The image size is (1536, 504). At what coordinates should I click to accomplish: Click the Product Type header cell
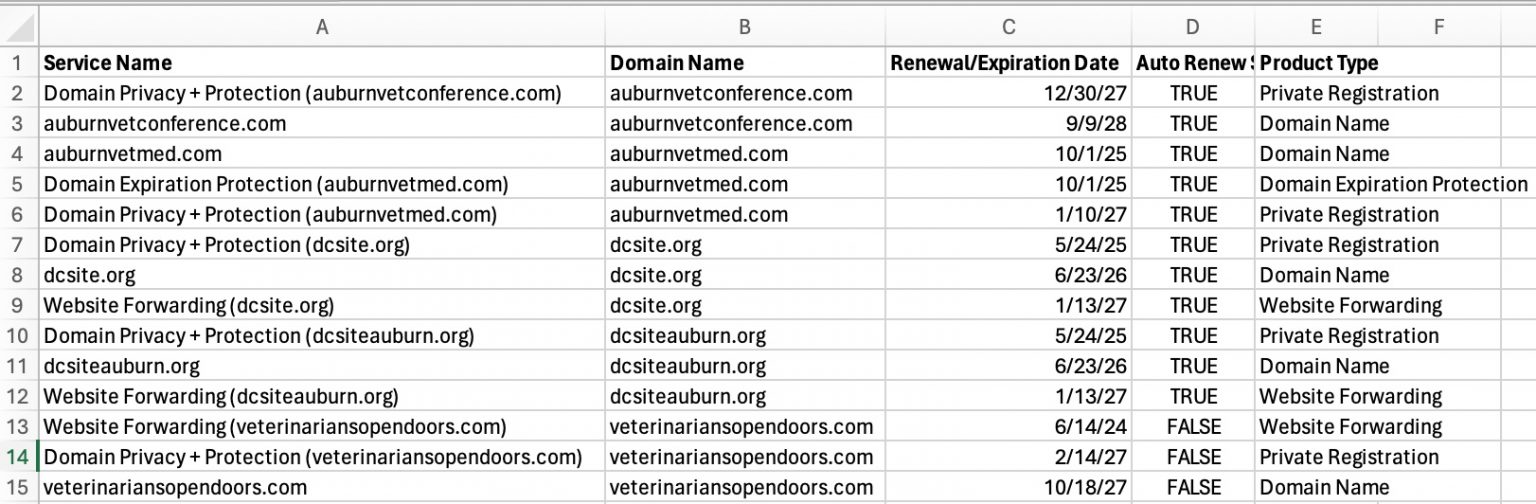tap(1319, 63)
